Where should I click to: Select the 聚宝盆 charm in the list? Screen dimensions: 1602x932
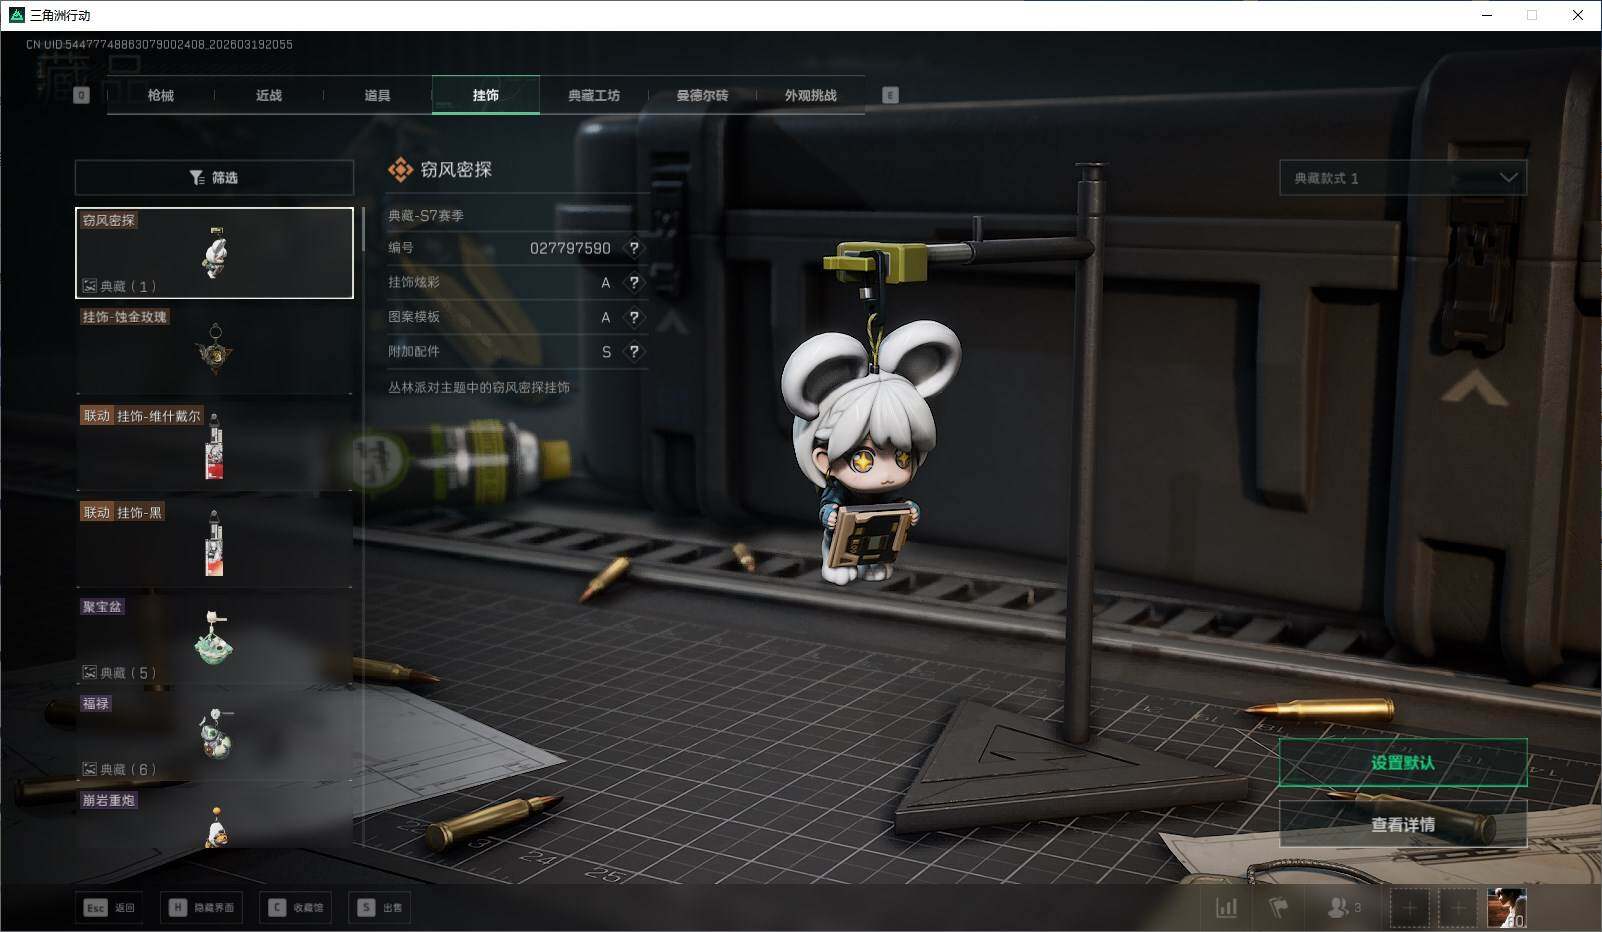tap(214, 638)
